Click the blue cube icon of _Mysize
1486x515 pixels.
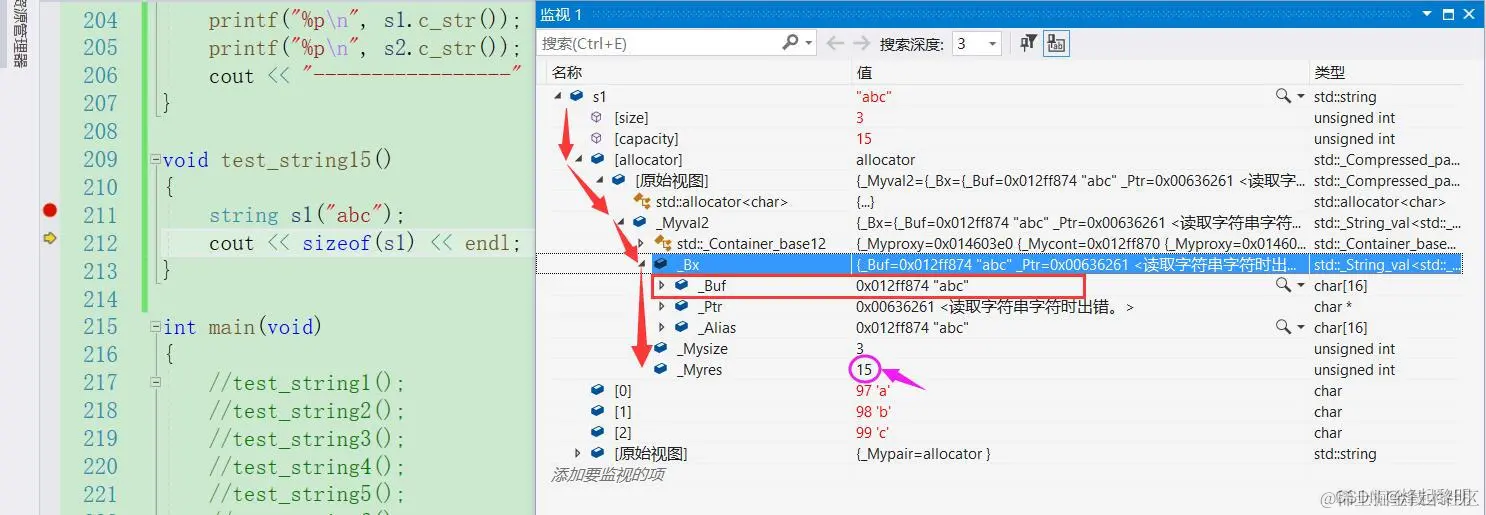660,348
